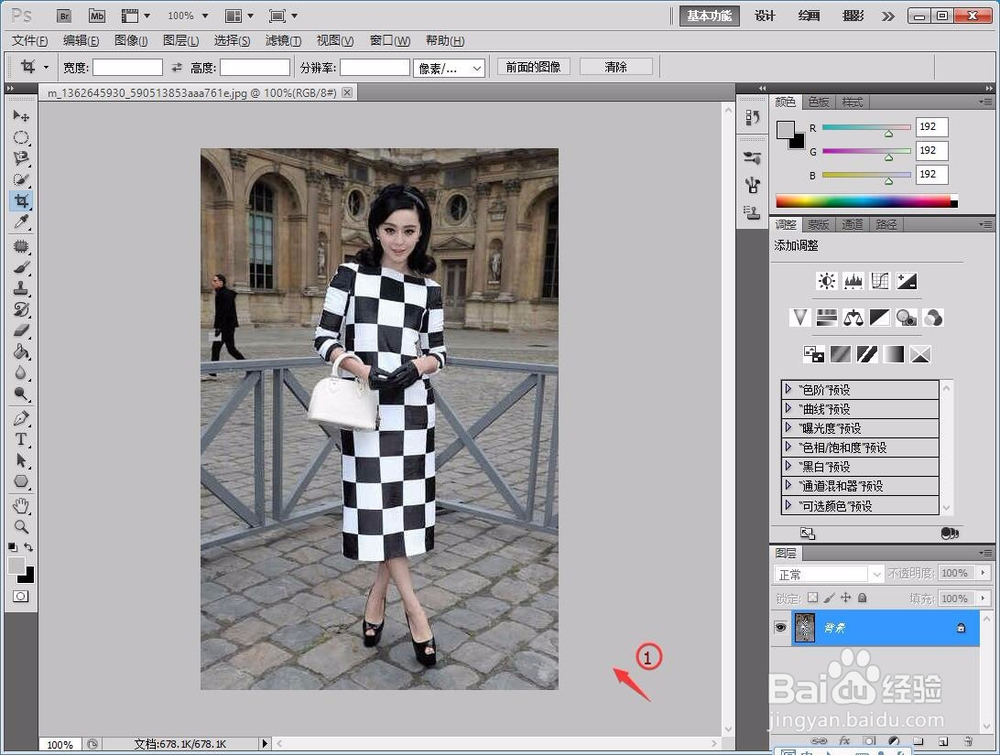
Task: Select the Spot Healing Brush tool
Action: [21, 246]
